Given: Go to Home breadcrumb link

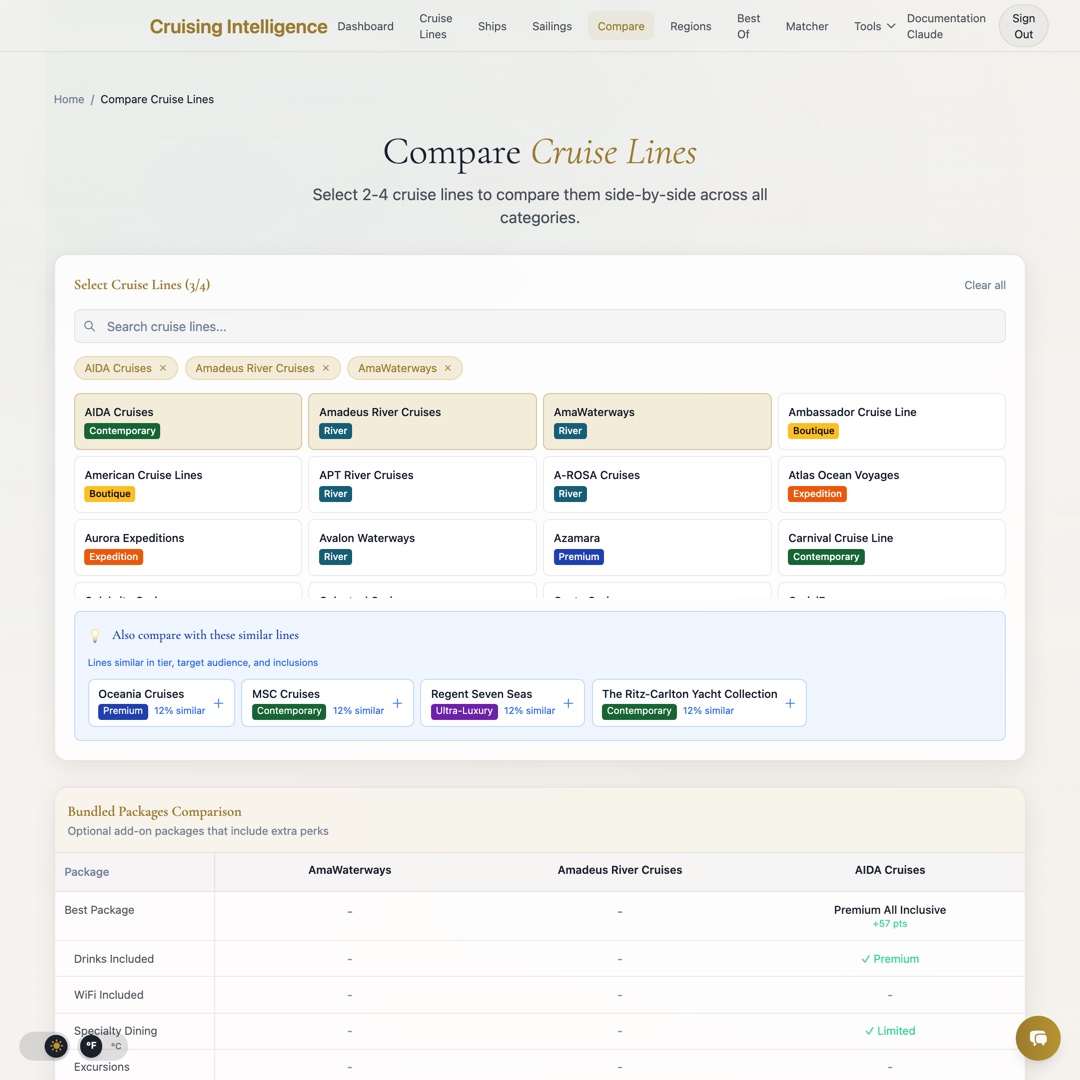Looking at the screenshot, I should (x=69, y=99).
